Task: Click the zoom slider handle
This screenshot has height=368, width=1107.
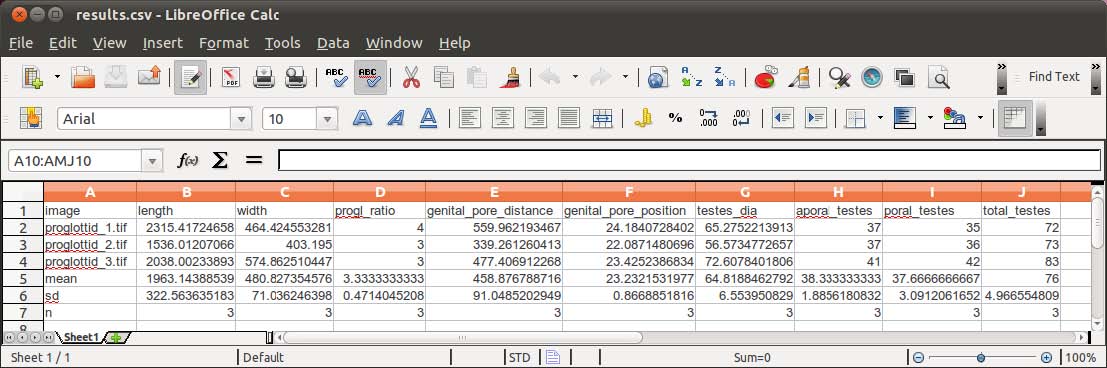Action: 981,357
